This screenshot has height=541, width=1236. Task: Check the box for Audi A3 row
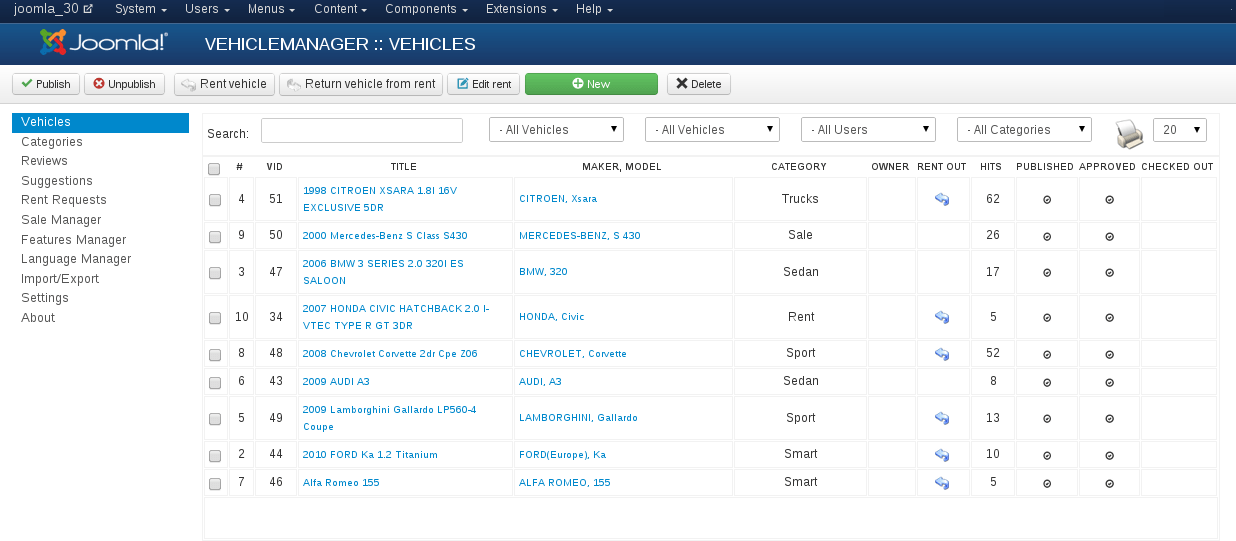215,382
